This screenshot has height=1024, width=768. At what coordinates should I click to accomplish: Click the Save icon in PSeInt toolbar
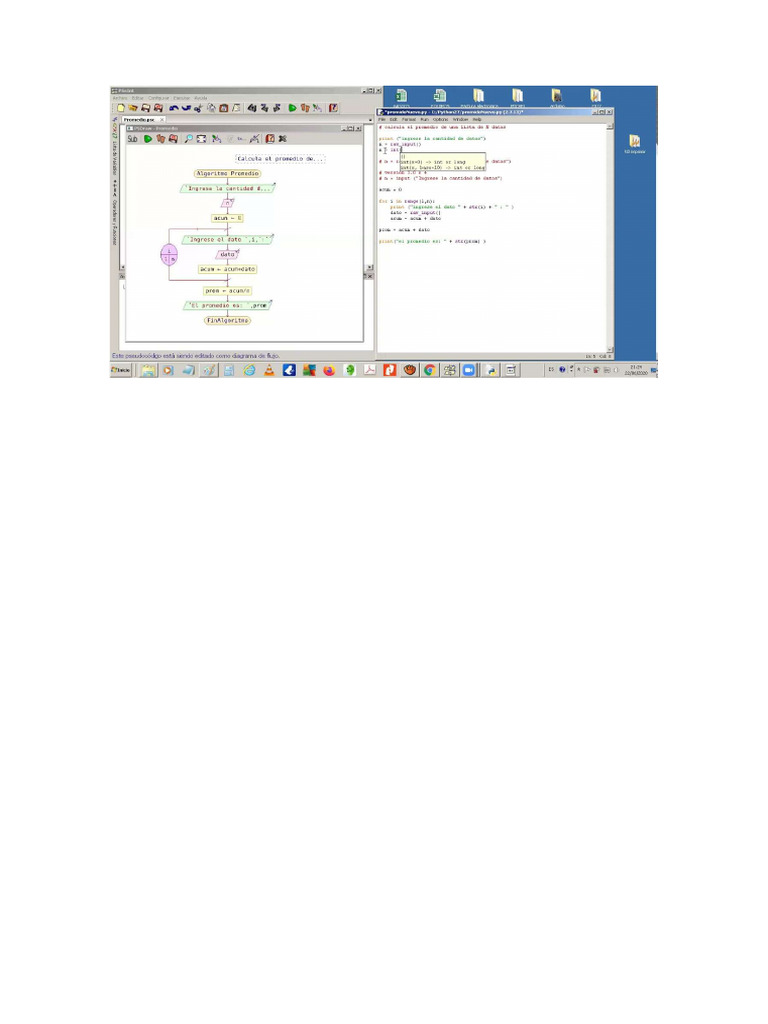coord(146,108)
